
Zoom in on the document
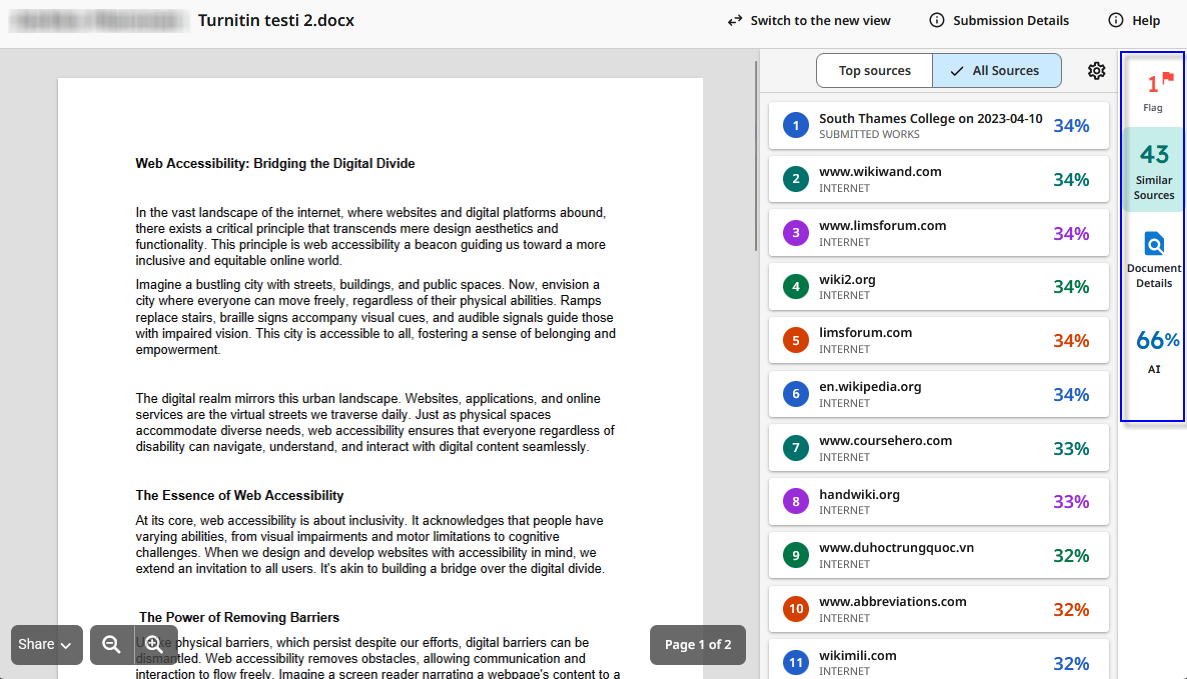(155, 645)
